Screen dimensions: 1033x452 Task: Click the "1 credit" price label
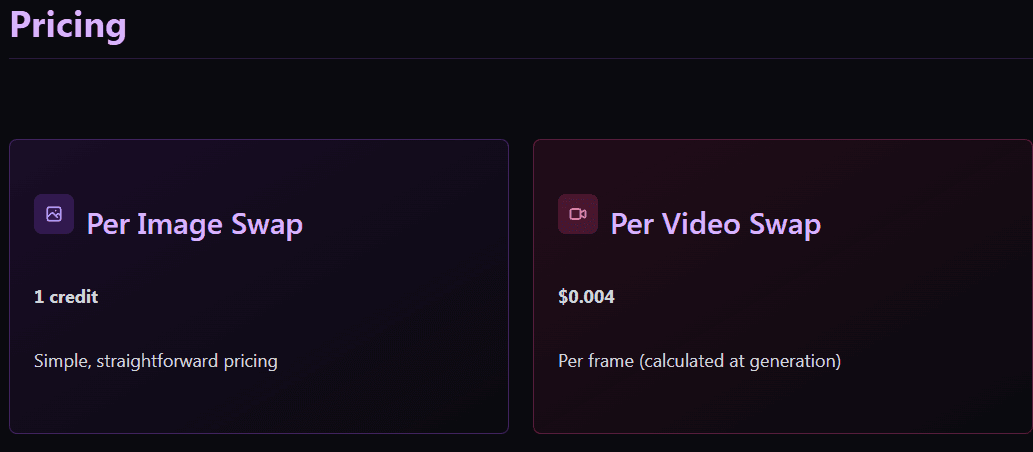[66, 297]
